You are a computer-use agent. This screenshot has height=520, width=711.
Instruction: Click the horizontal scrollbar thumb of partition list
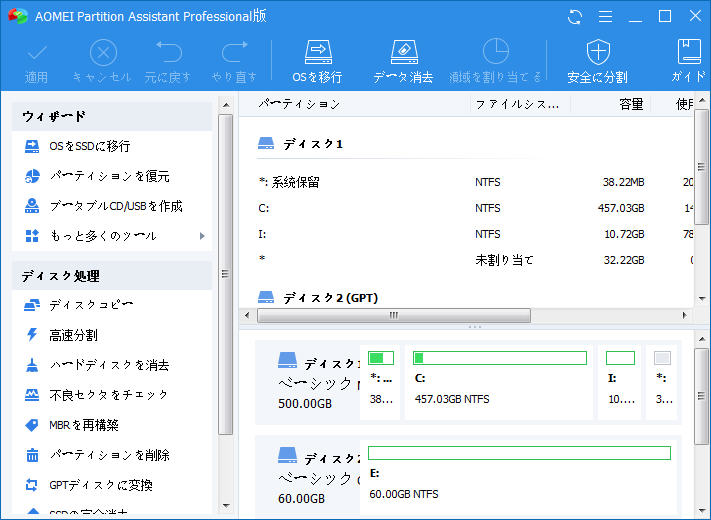(x=394, y=315)
